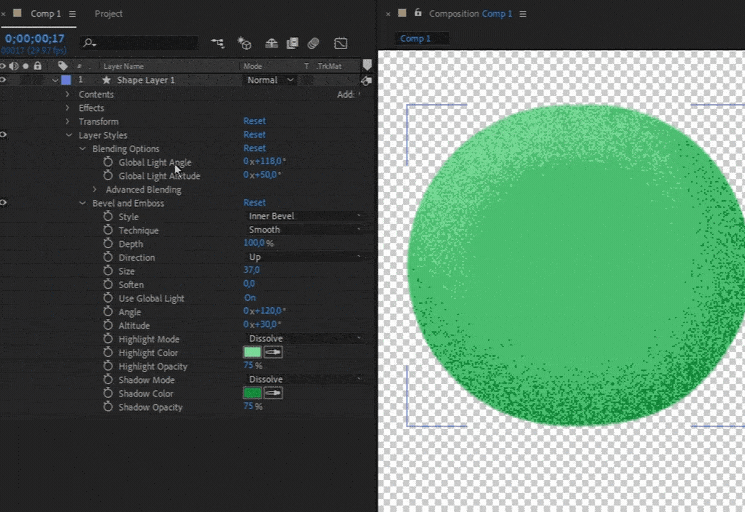Viewport: 745px width, 512px height.
Task: Hide Shape Layer 1 with eye icon
Action: [x=3, y=80]
